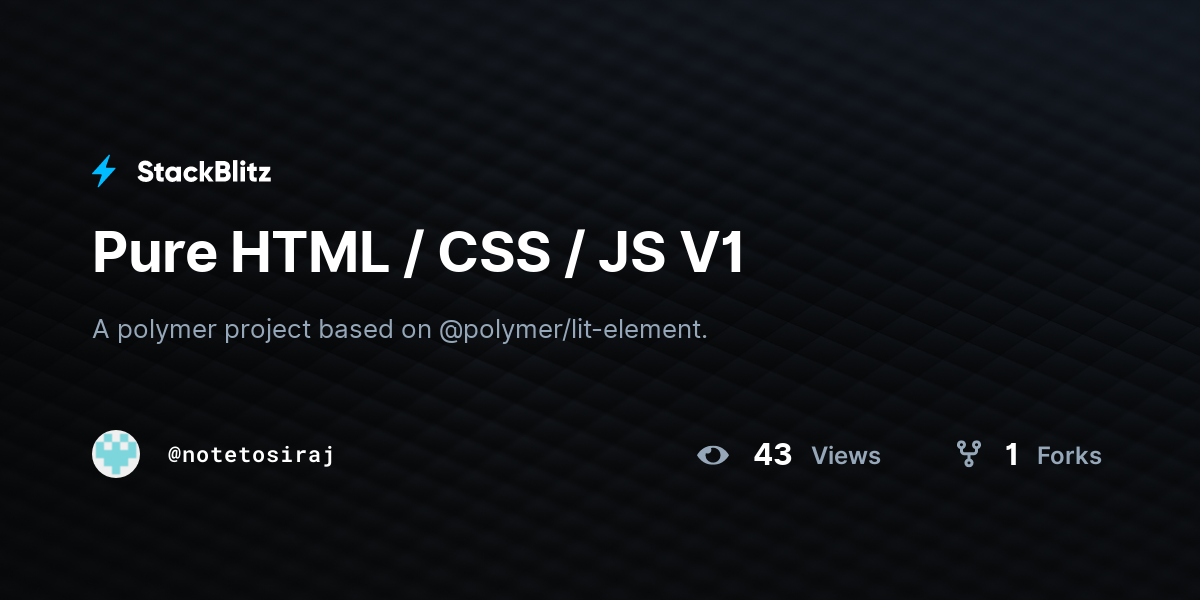1200x600 pixels.
Task: Click the @polymer/lit-element mention in description
Action: 573,330
